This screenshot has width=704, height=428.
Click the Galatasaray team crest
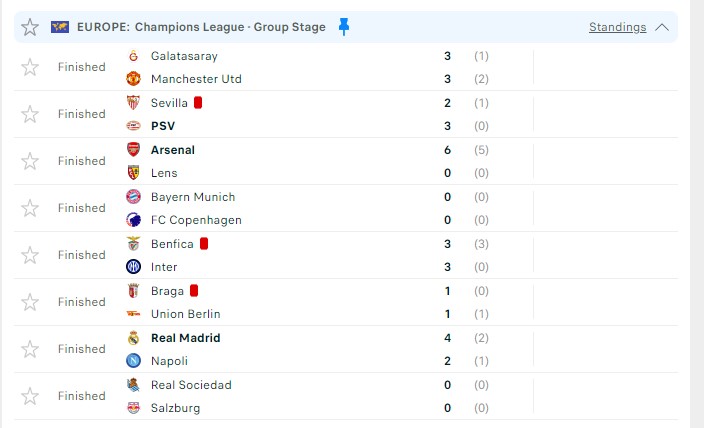(x=133, y=56)
